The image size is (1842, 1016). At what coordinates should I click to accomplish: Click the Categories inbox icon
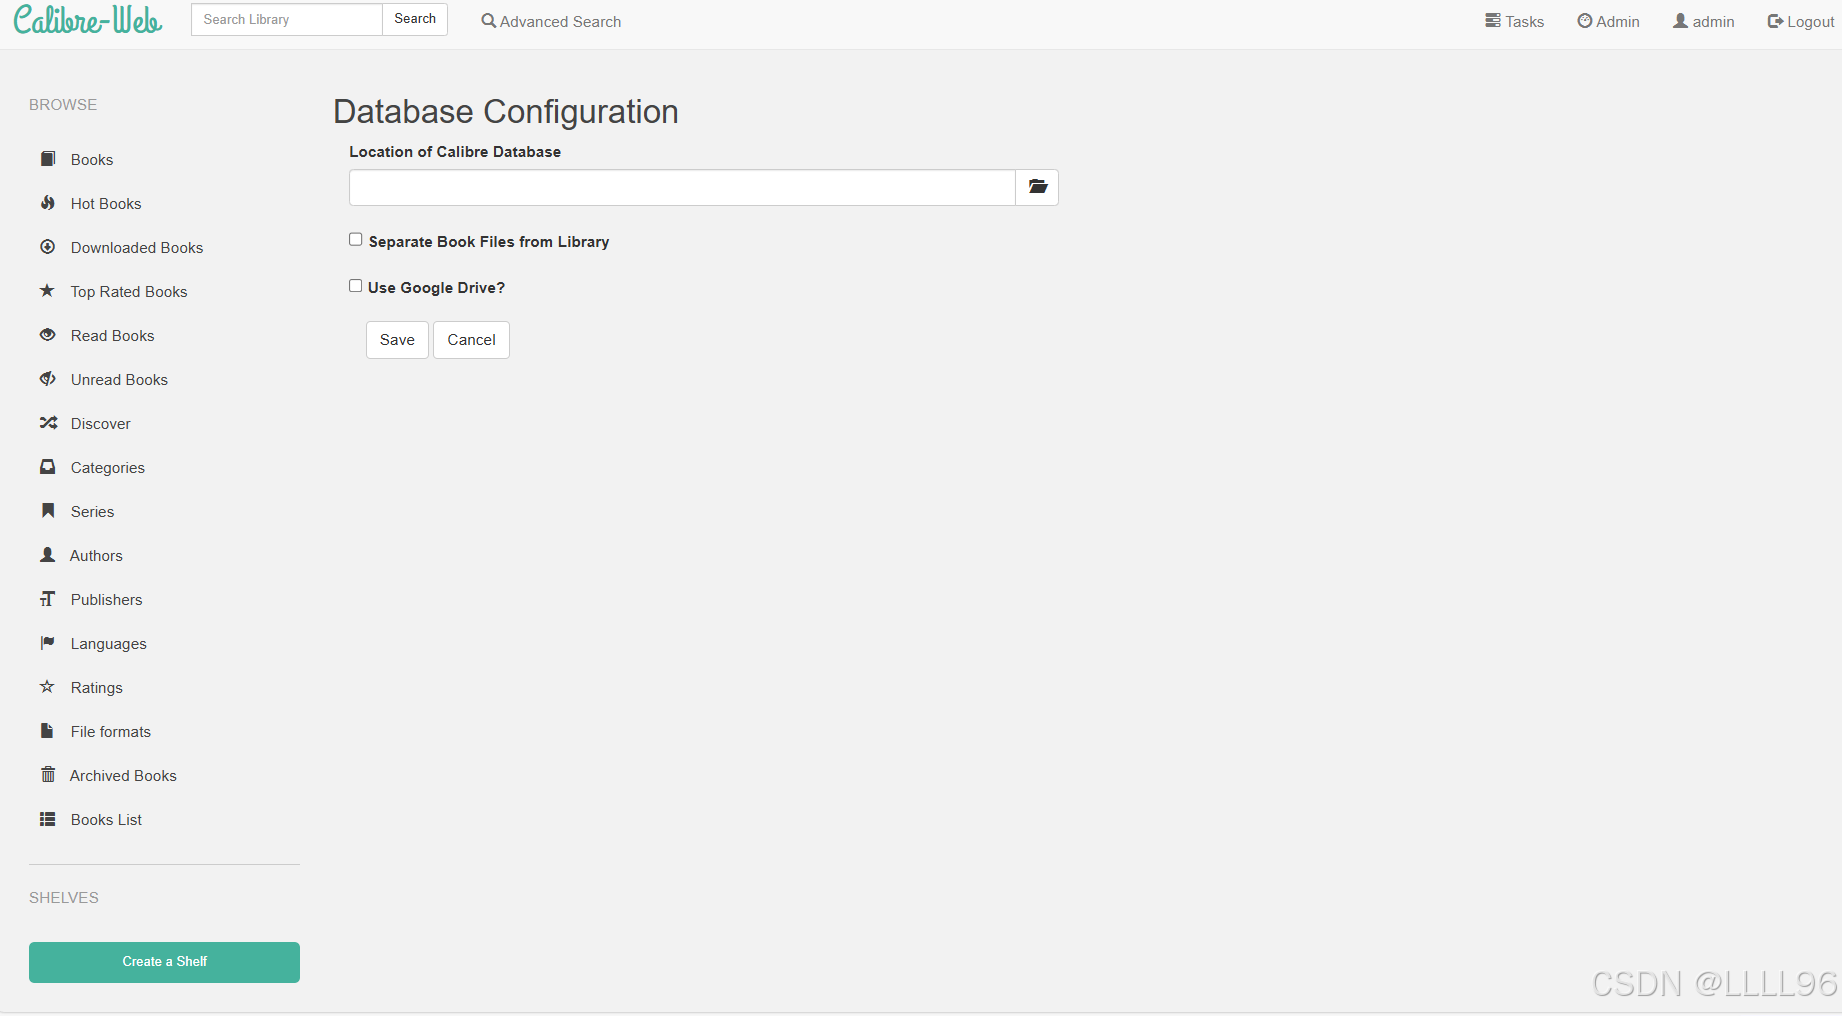coord(47,467)
